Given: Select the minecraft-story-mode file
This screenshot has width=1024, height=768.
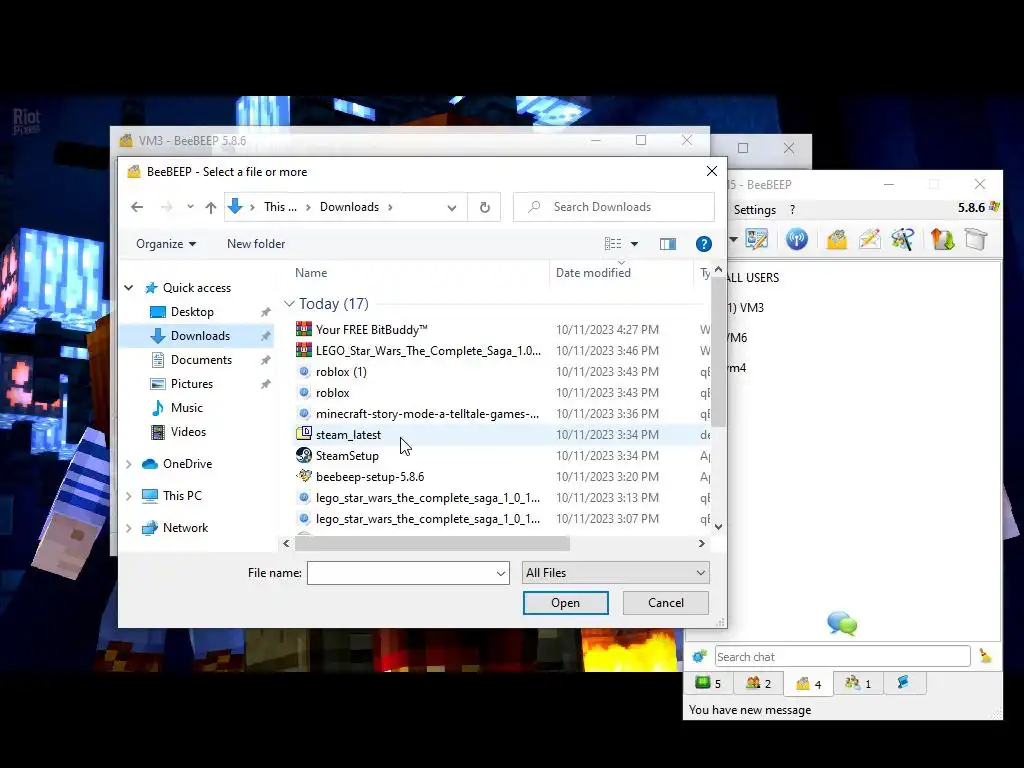Looking at the screenshot, I should pyautogui.click(x=500, y=414).
